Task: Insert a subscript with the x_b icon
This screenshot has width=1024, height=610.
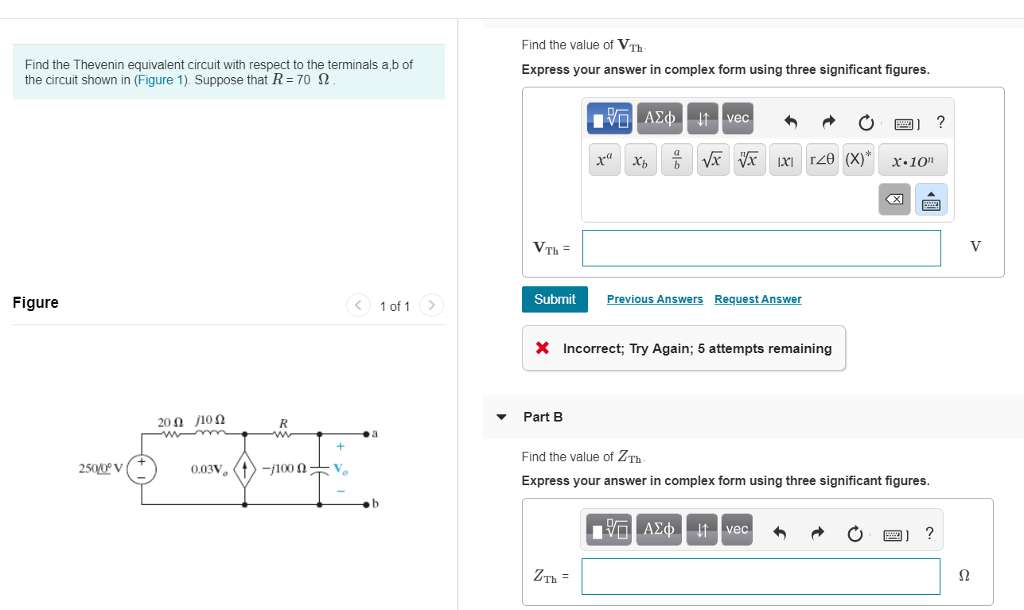Action: click(639, 159)
